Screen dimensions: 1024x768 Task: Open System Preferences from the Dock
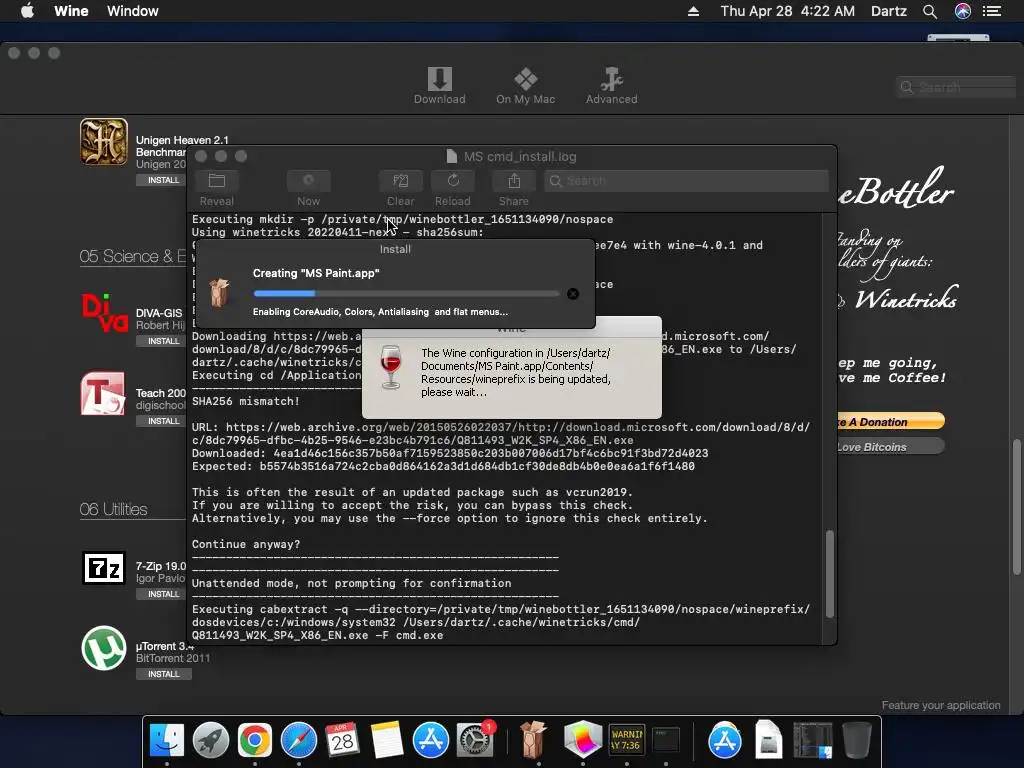tap(475, 741)
